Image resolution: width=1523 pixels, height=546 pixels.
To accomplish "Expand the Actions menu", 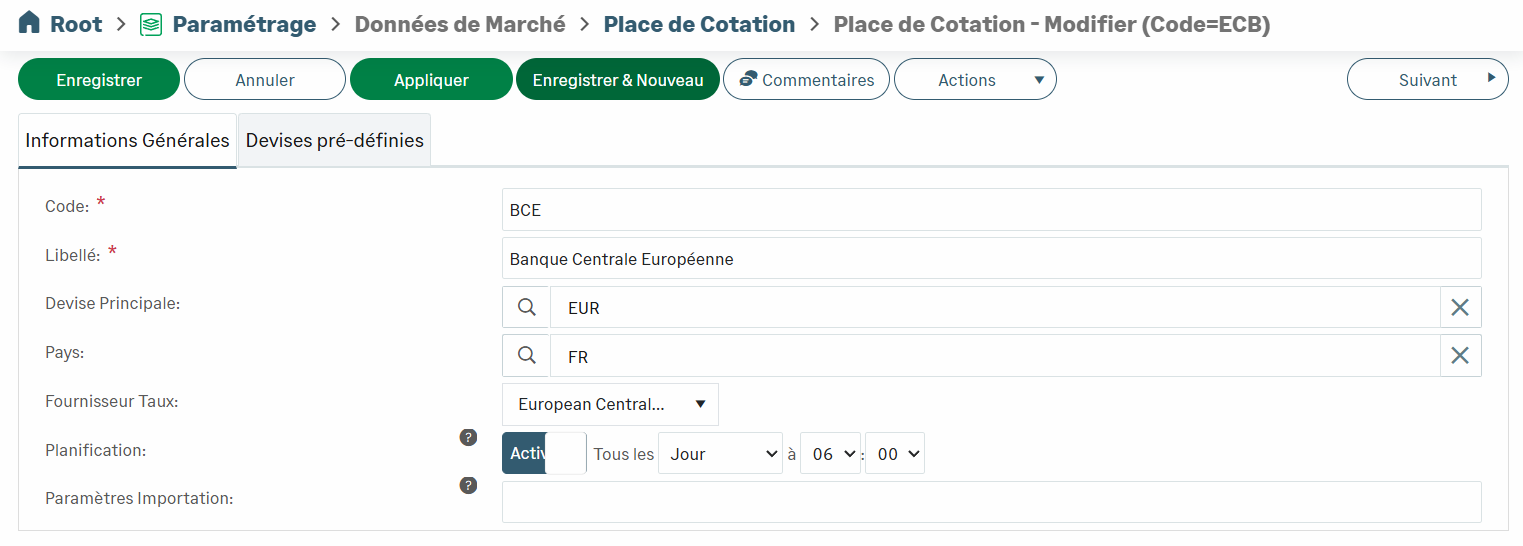I will pos(975,80).
